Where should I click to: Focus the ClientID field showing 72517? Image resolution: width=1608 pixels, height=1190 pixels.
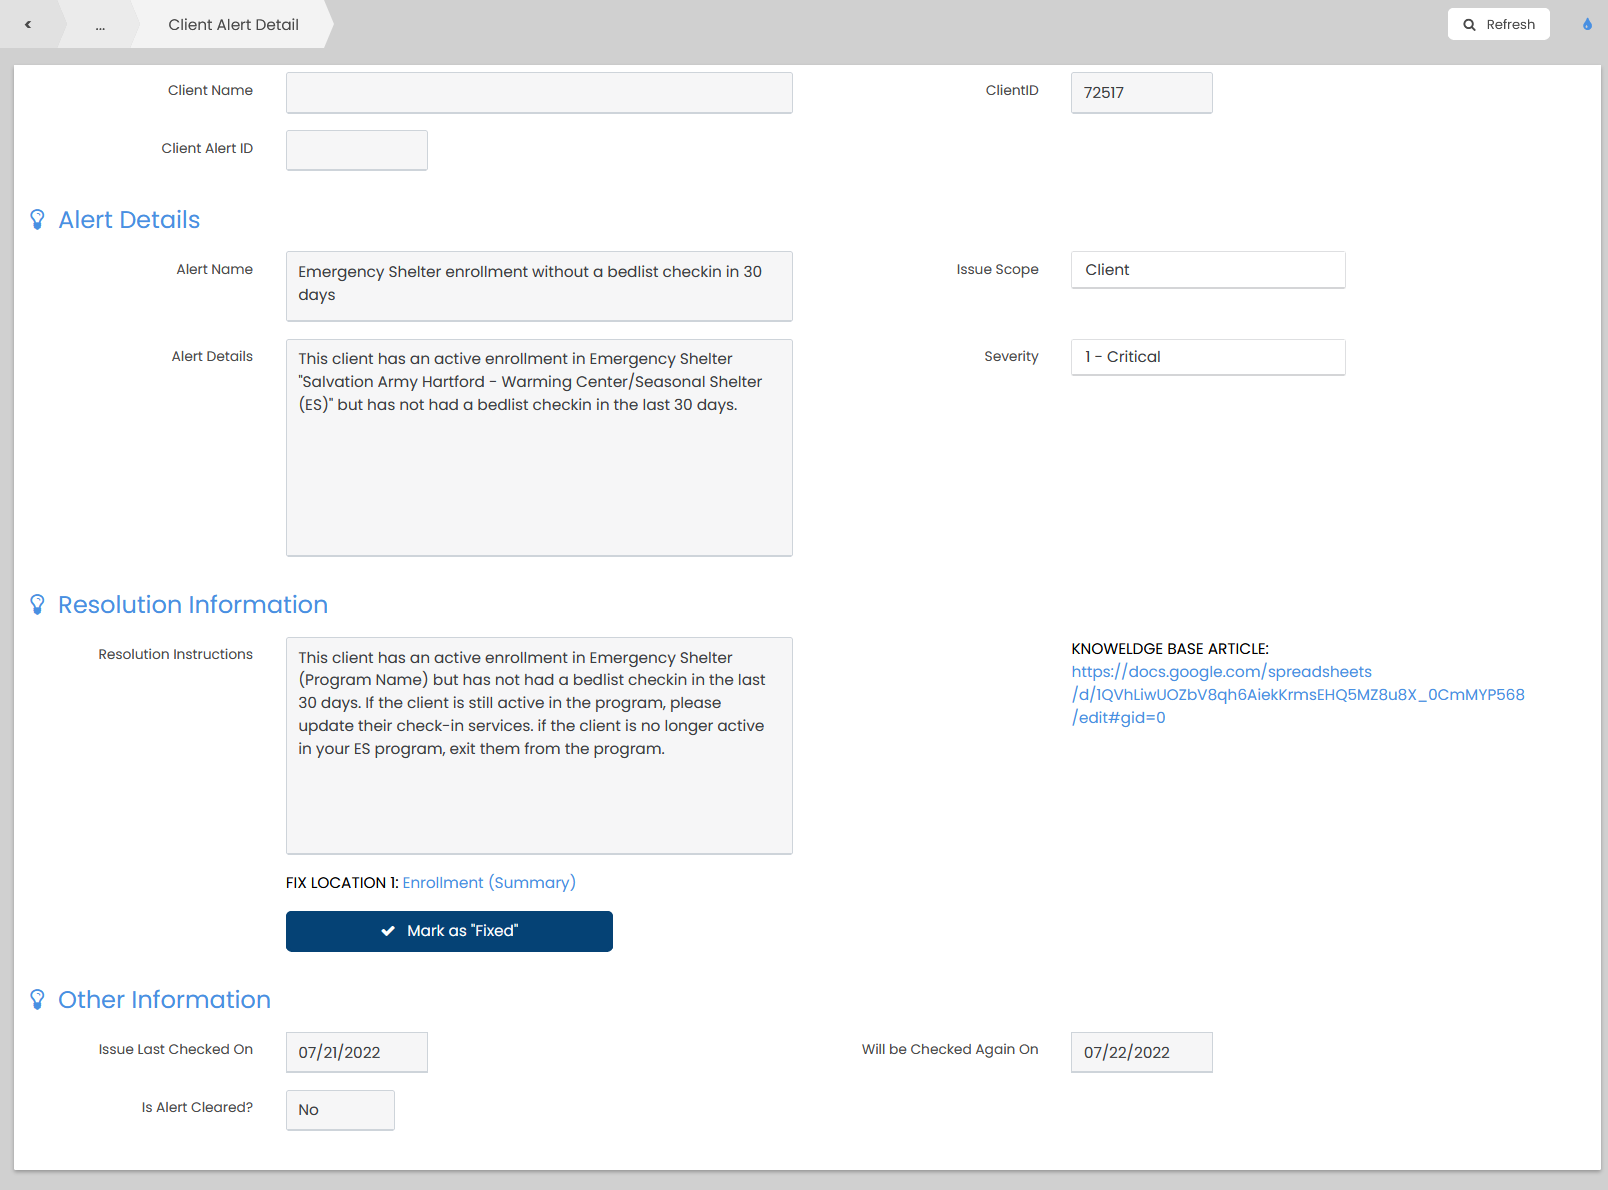click(1141, 93)
